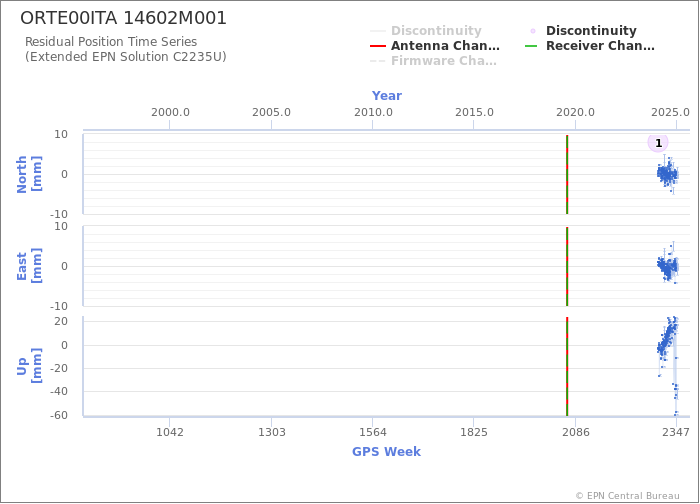This screenshot has width=700, height=504.
Task: Click the GPS week 1825 tick label
Action: pos(474,432)
